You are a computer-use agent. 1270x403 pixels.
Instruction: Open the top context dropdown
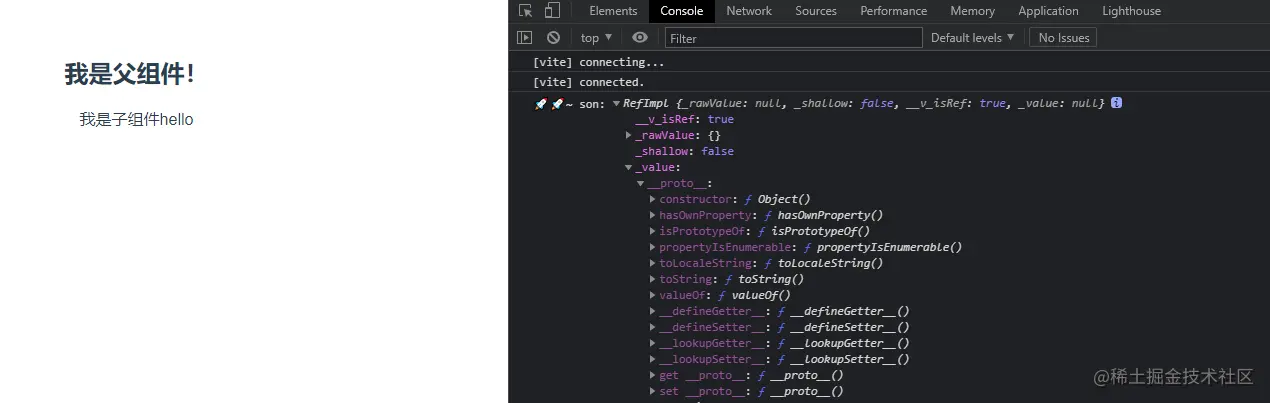[x=597, y=38]
